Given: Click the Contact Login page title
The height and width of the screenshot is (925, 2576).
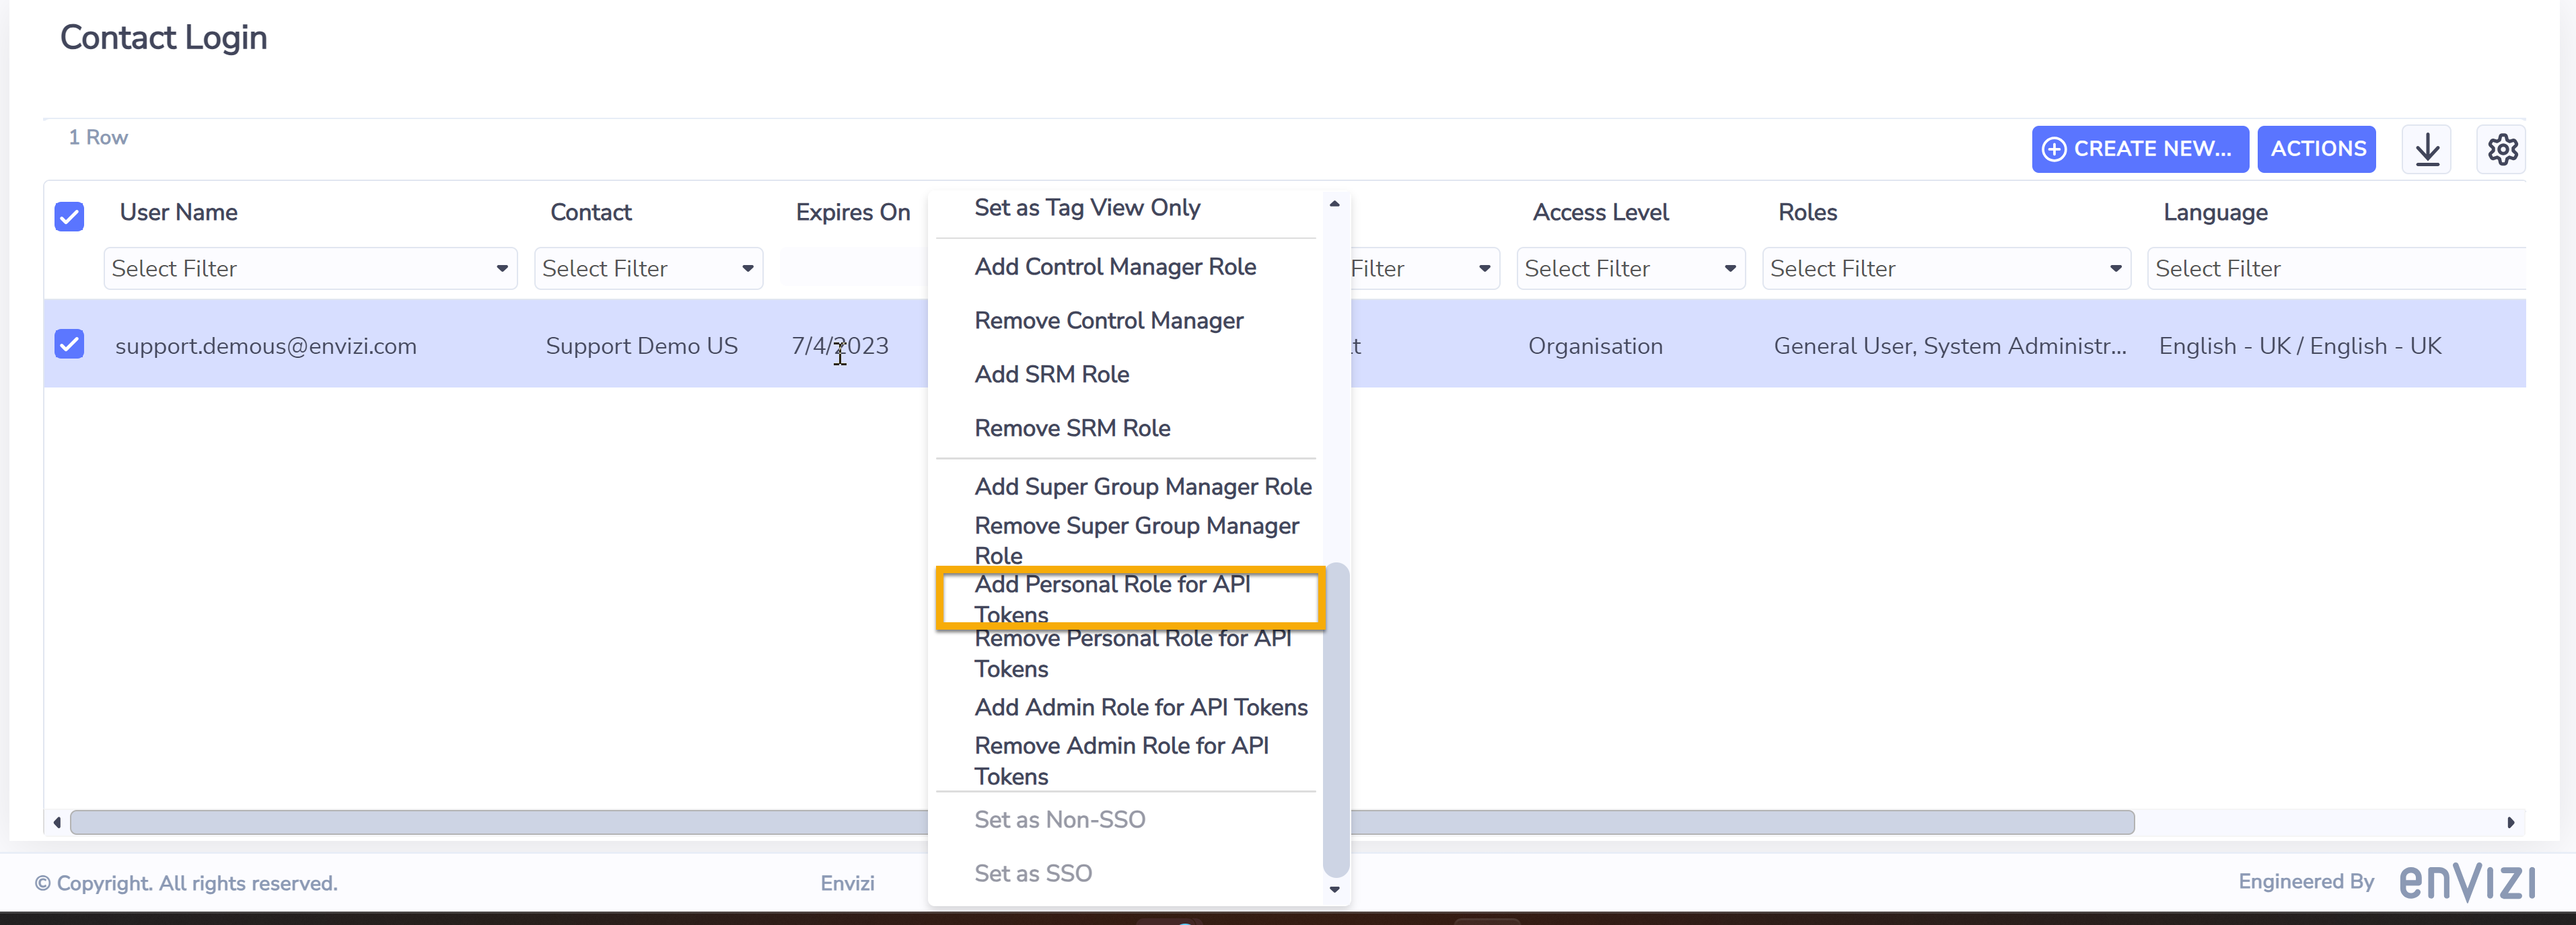Looking at the screenshot, I should [163, 38].
